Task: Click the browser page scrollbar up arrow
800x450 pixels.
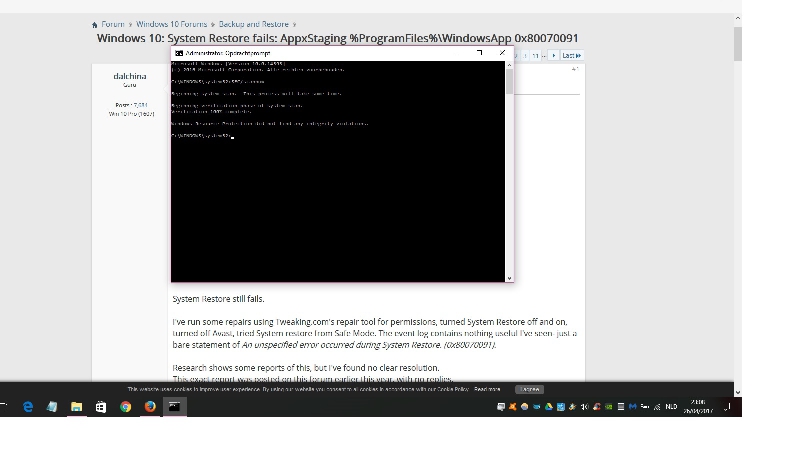Action: 738,18
